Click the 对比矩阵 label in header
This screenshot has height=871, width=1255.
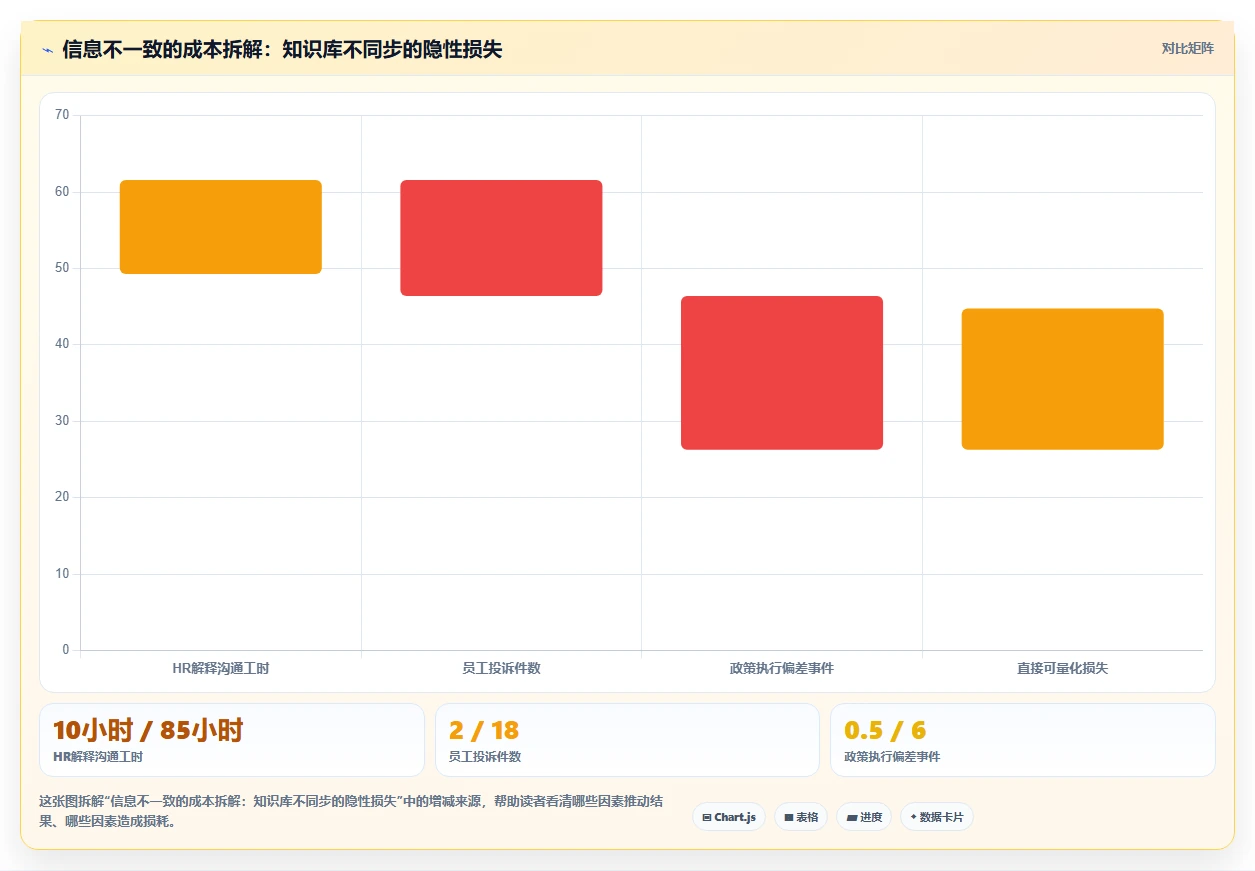click(1187, 48)
